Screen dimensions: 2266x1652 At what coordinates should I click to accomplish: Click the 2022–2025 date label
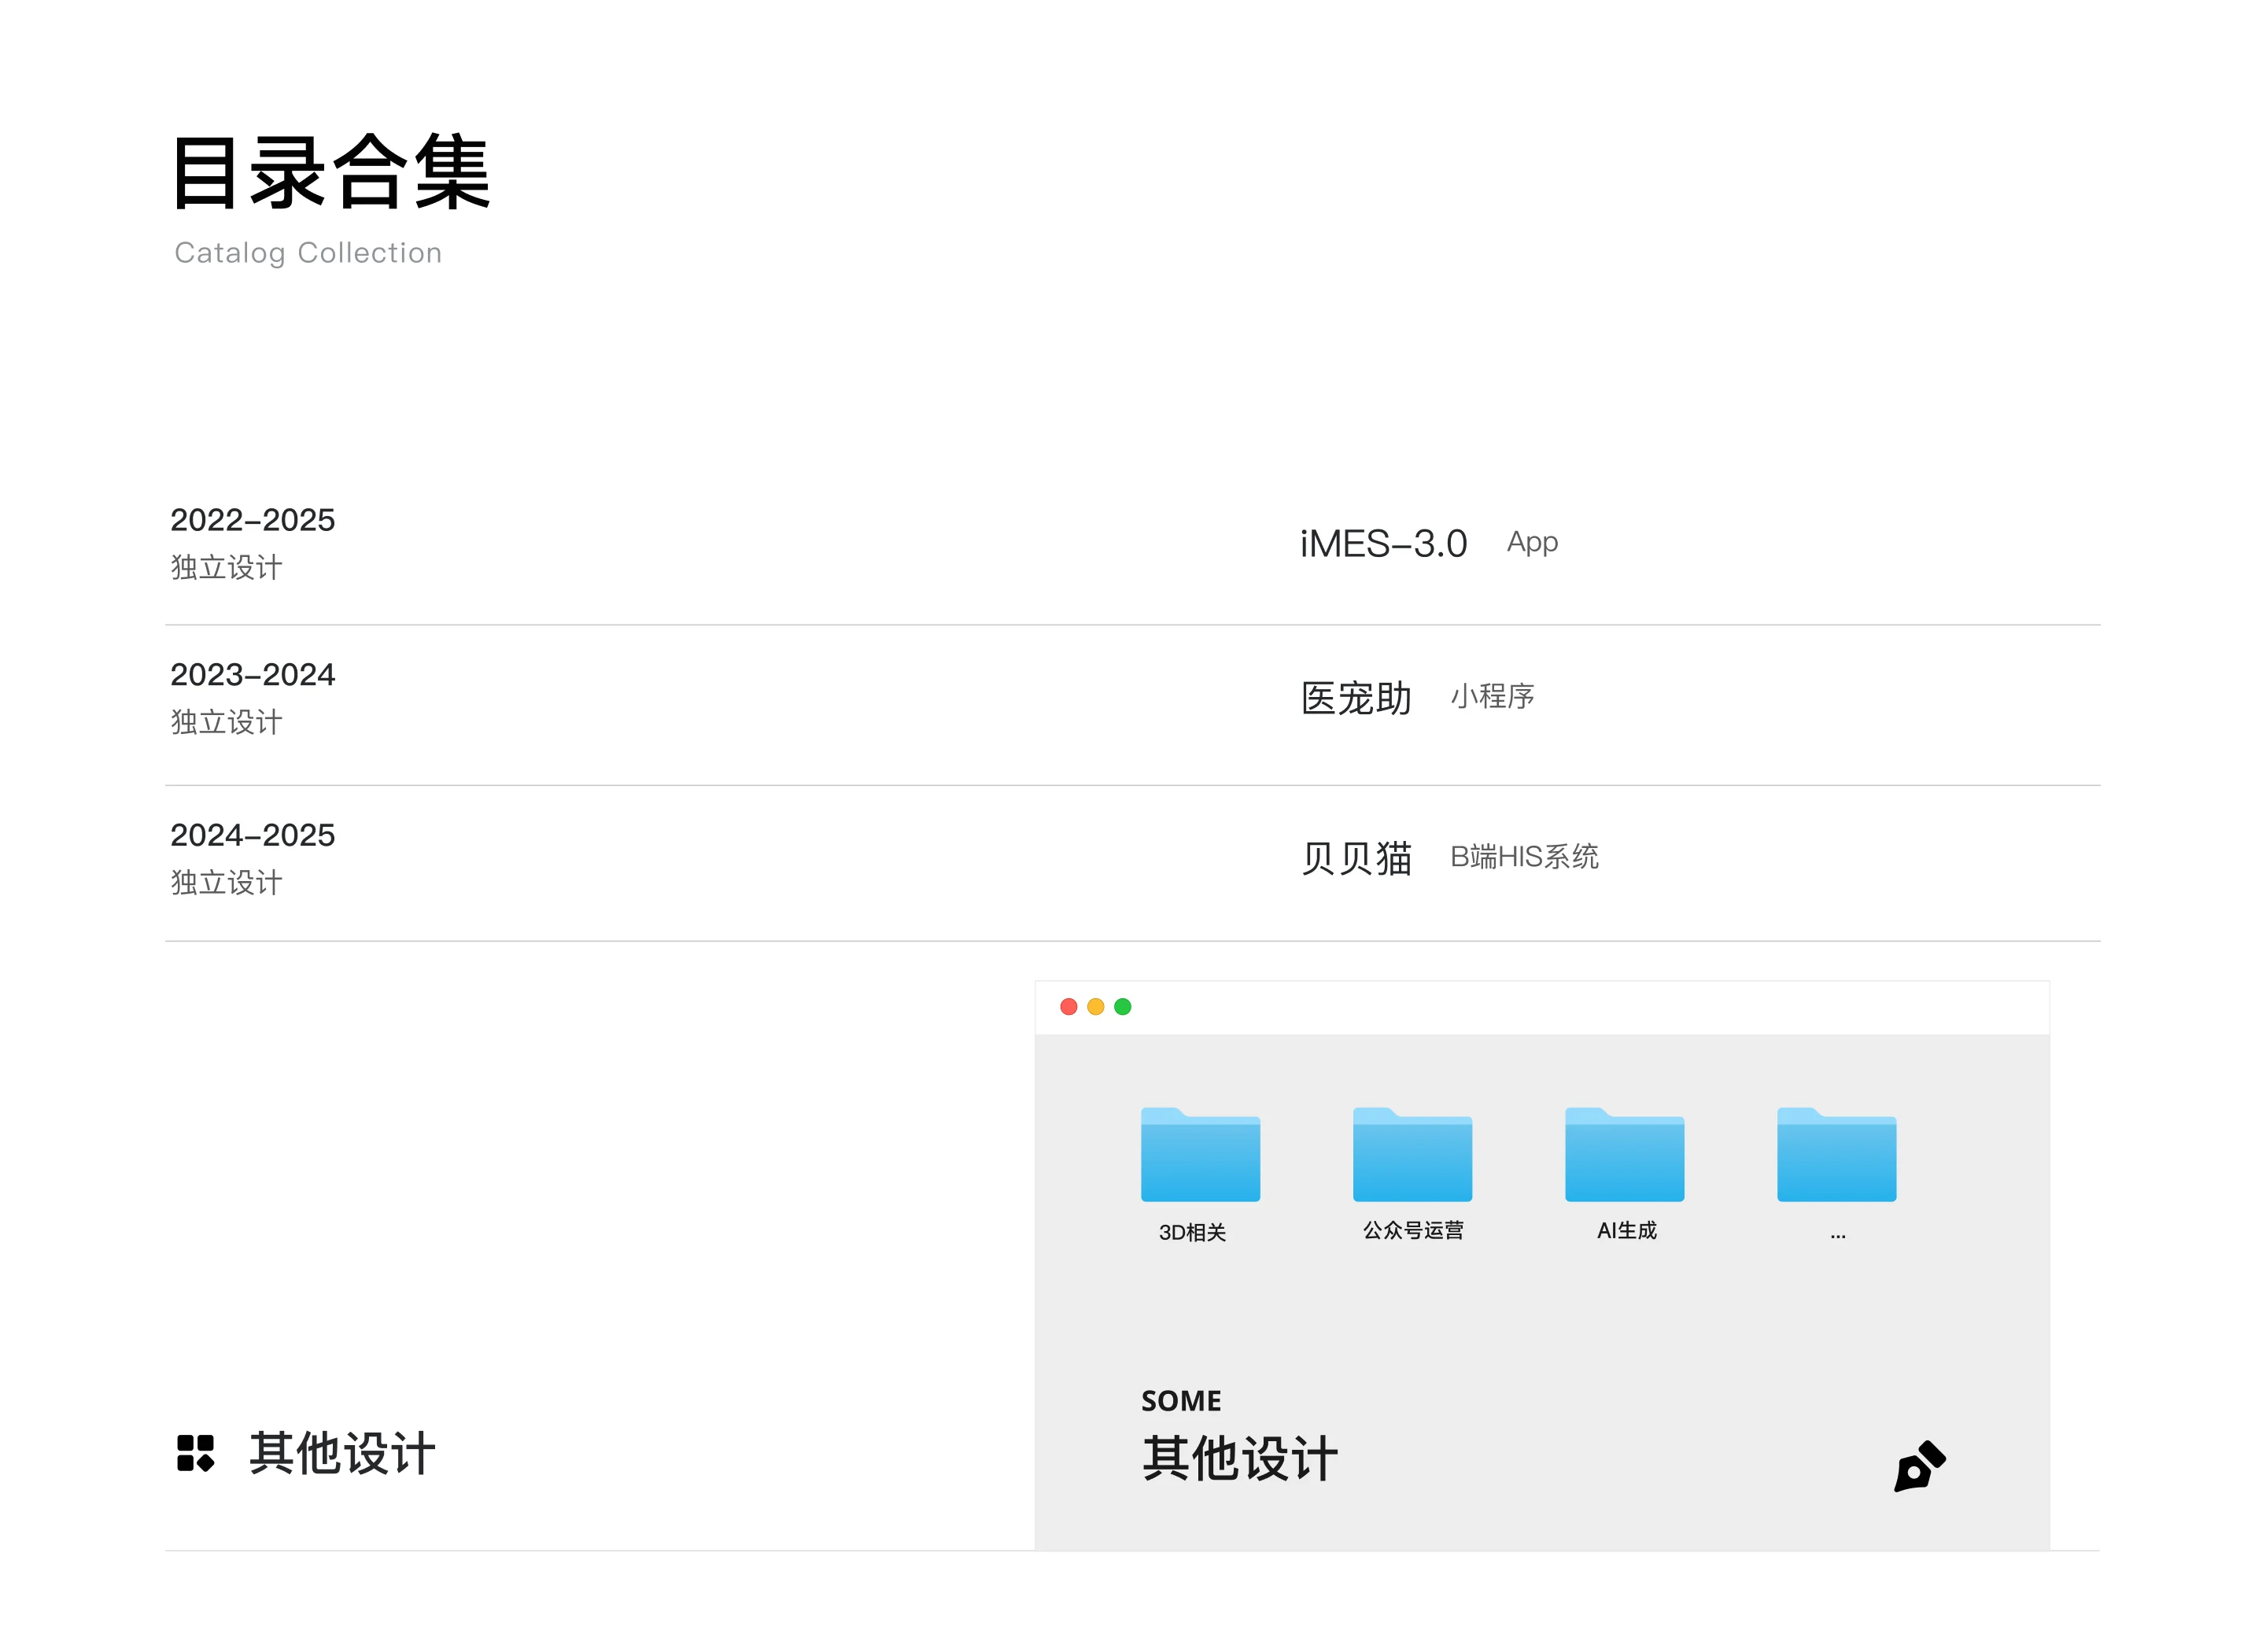[x=252, y=520]
